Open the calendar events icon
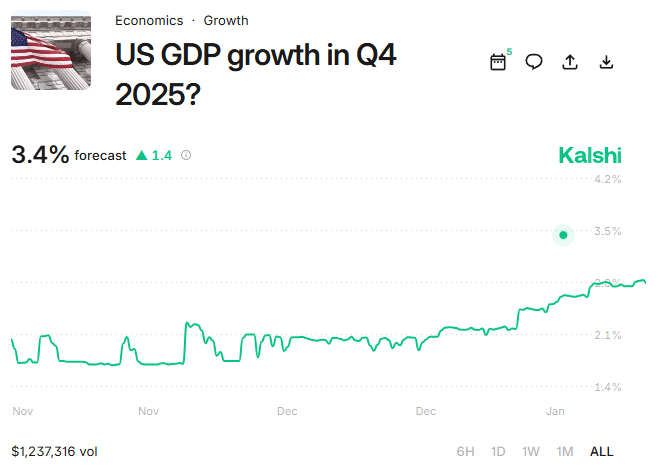 [x=498, y=62]
